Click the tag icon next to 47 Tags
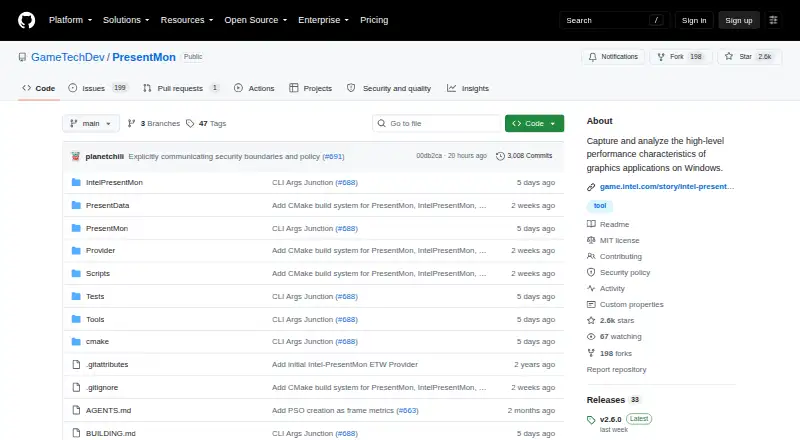 (x=190, y=124)
